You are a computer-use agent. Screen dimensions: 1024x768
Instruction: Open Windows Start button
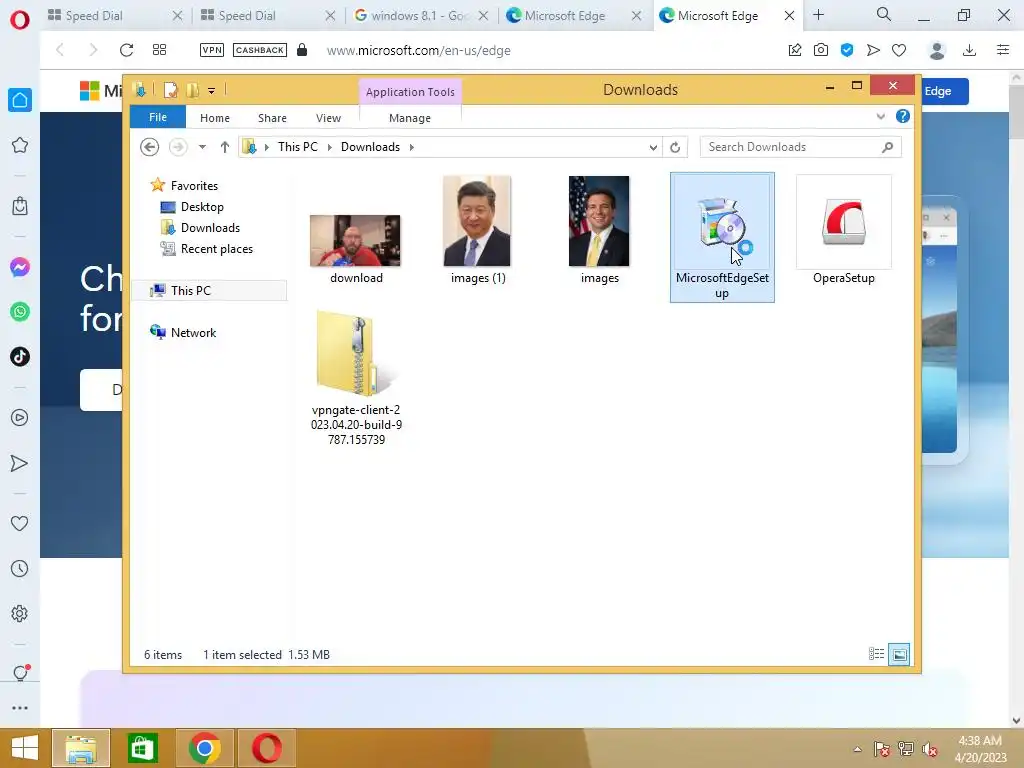24,748
